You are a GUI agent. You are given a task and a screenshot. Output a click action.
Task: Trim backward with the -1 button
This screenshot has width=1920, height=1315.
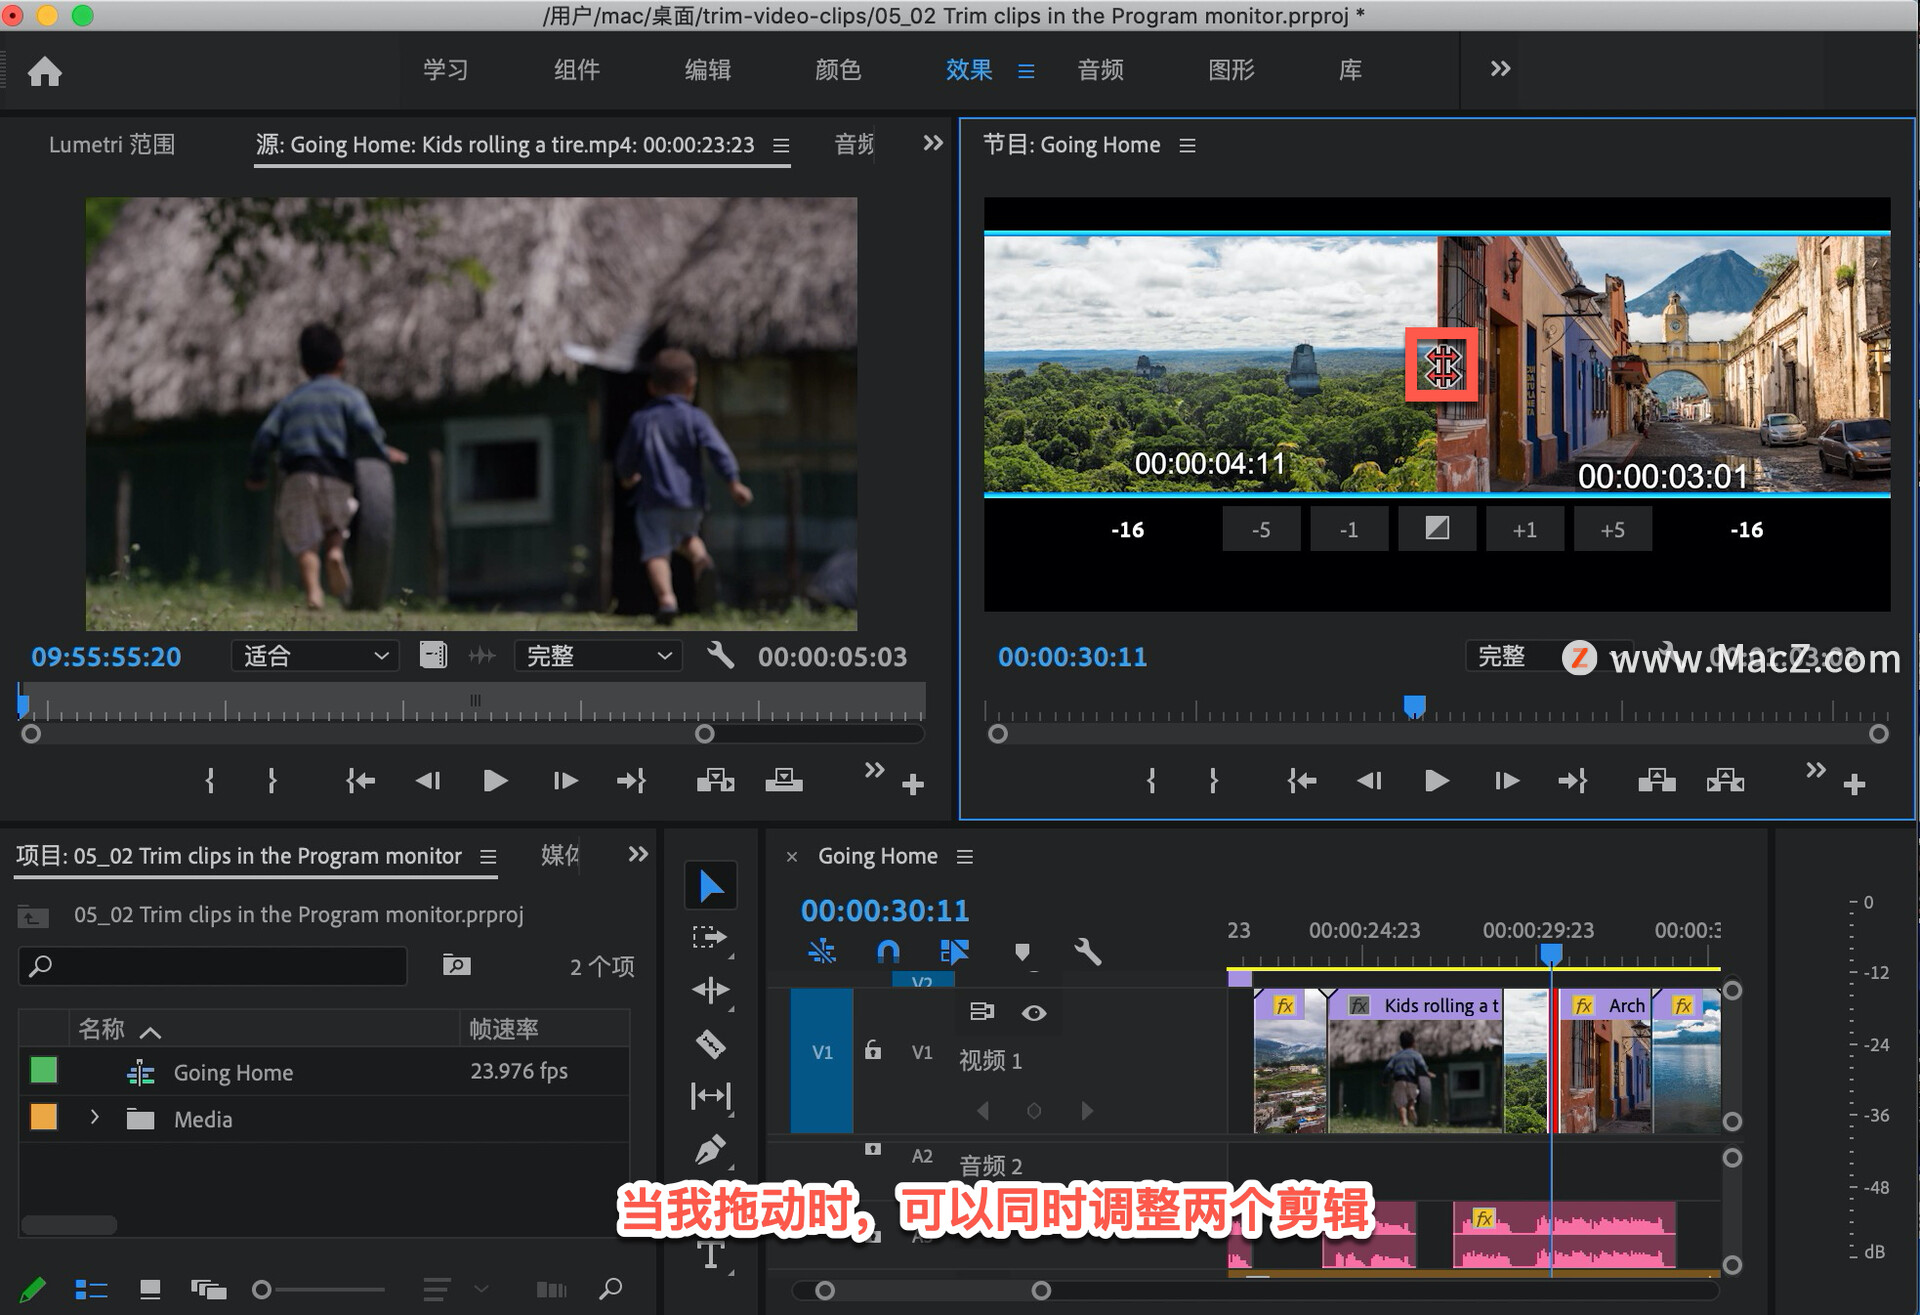click(x=1348, y=529)
